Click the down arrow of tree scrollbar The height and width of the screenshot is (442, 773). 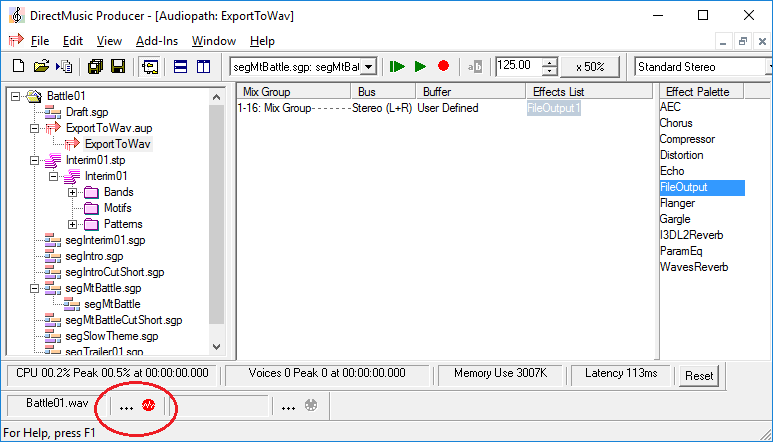tap(216, 347)
